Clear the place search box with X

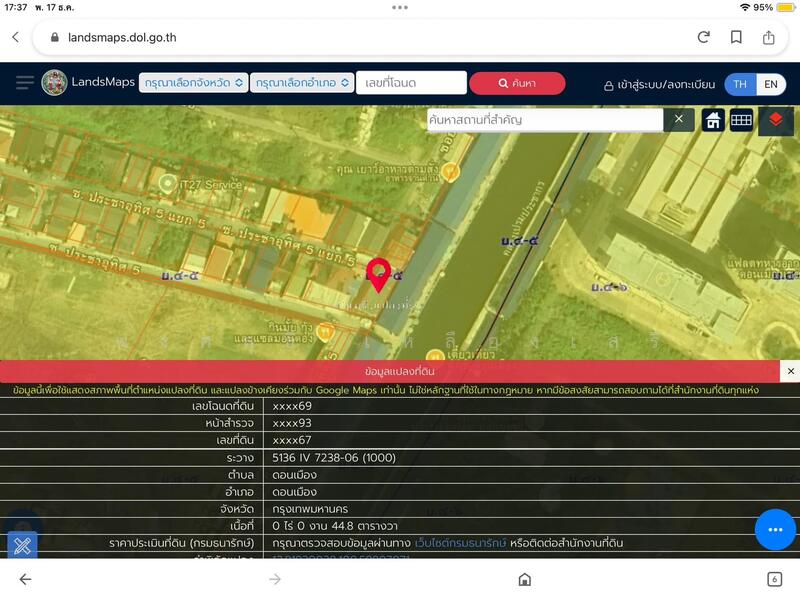[679, 120]
